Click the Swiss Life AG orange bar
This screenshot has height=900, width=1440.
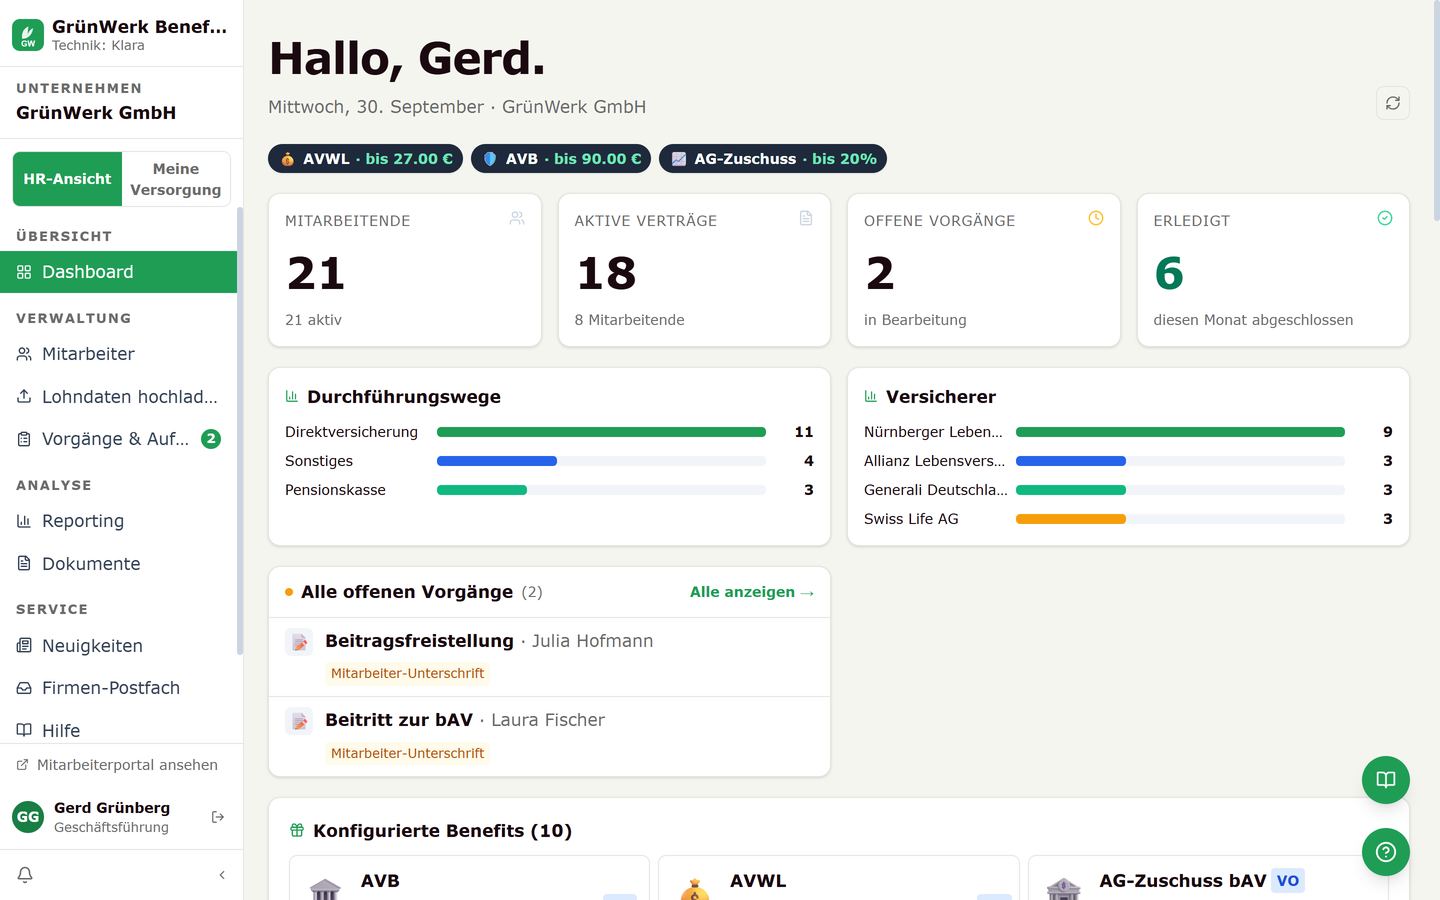(x=1071, y=519)
